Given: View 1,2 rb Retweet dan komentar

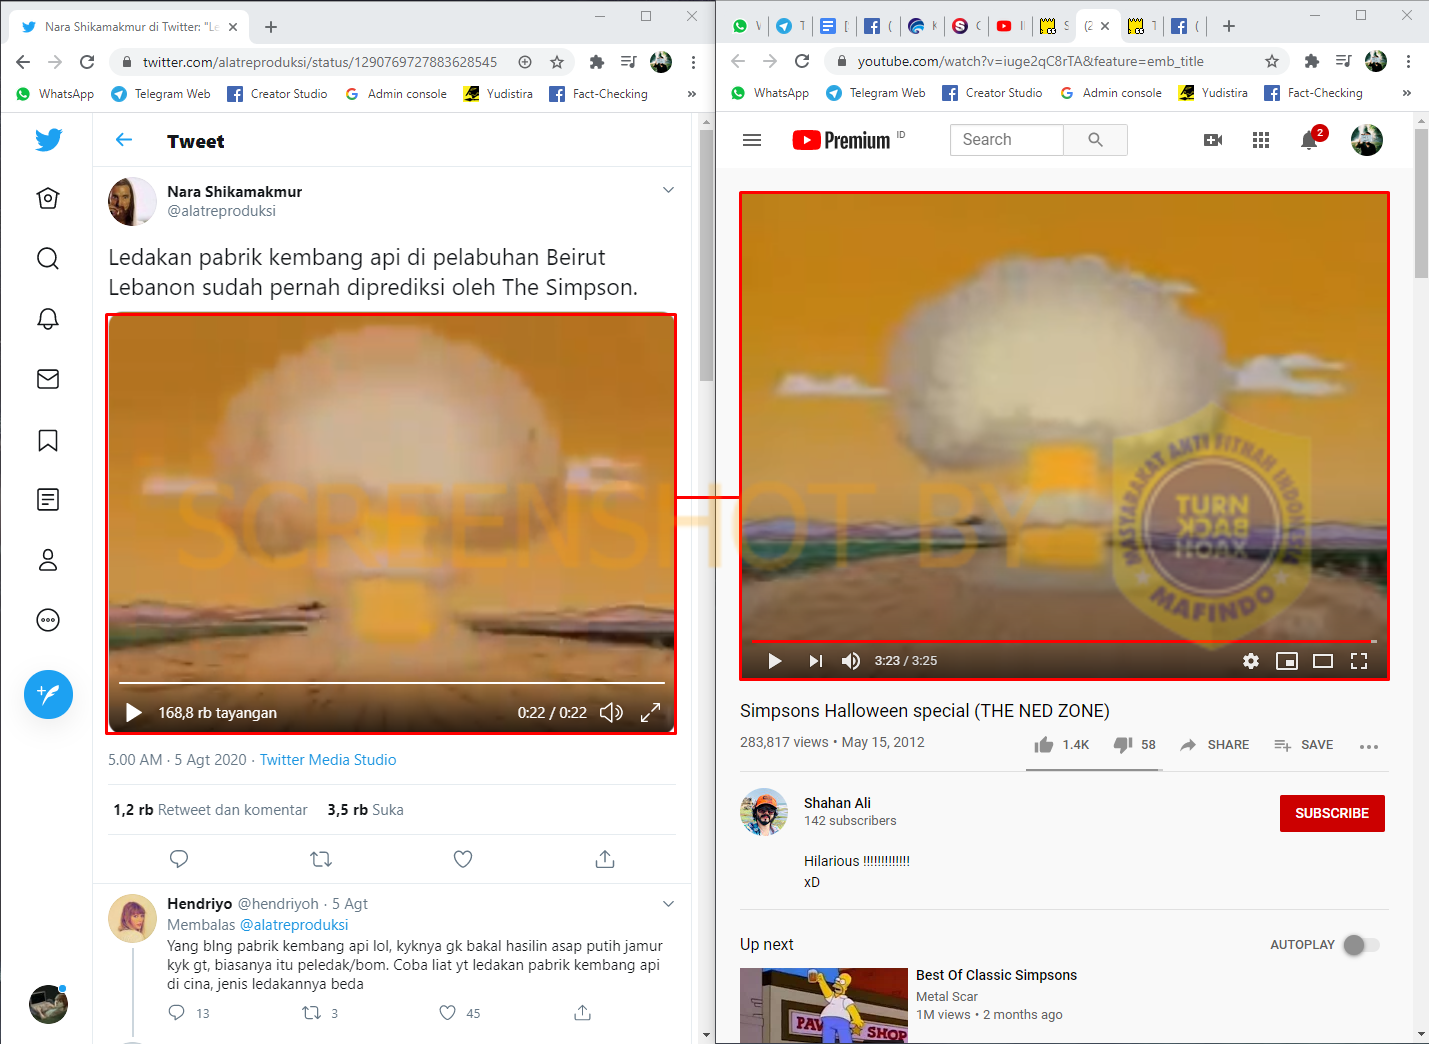Looking at the screenshot, I should click(210, 810).
